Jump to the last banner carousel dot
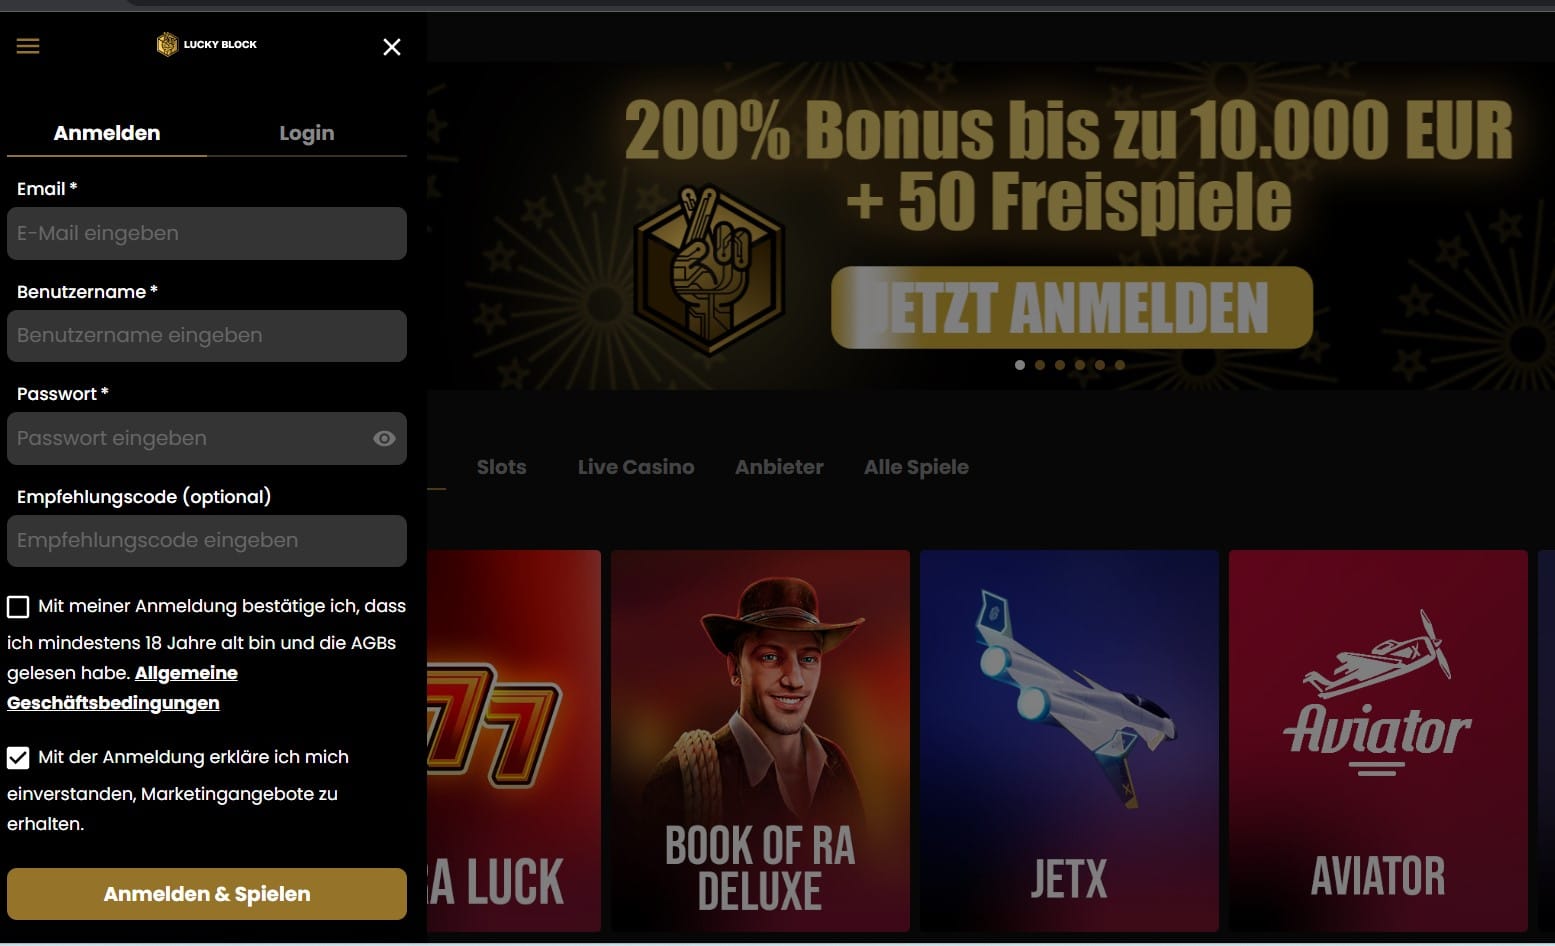Image resolution: width=1555 pixels, height=946 pixels. click(1120, 365)
